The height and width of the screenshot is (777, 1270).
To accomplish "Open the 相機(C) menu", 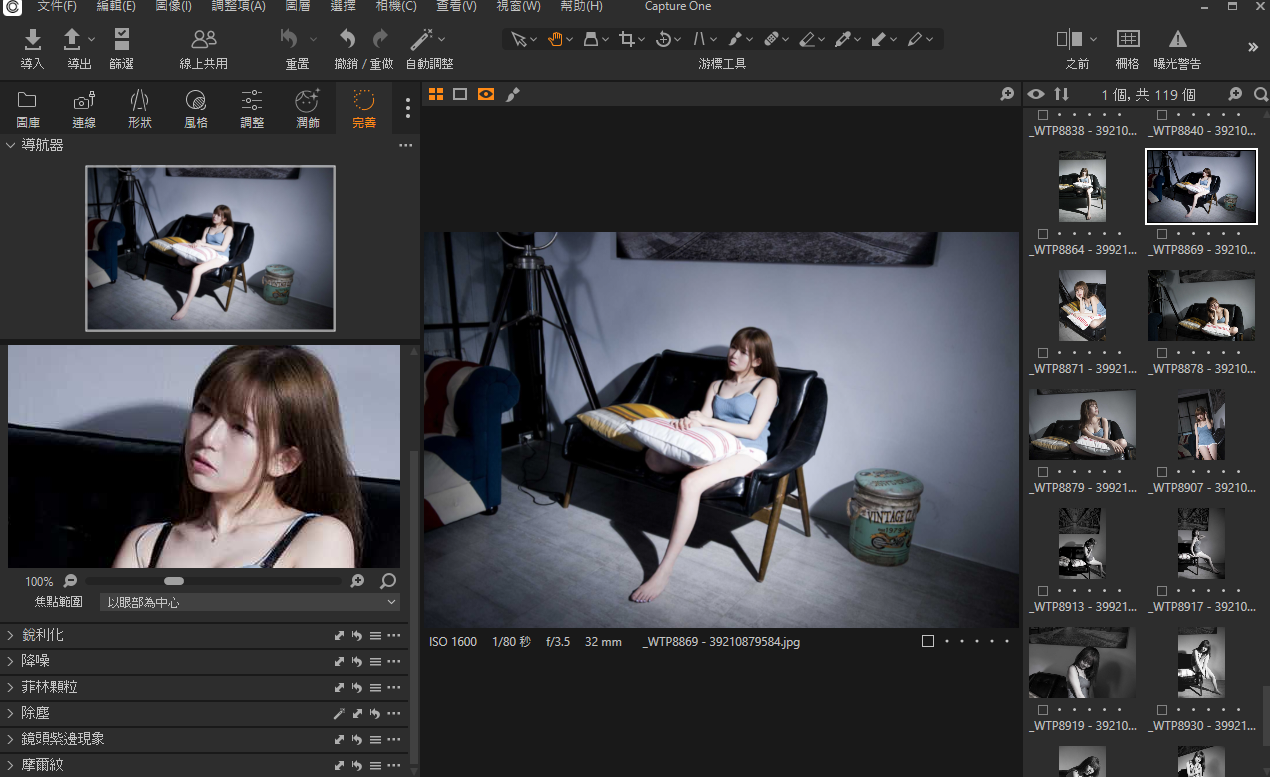I will [396, 7].
